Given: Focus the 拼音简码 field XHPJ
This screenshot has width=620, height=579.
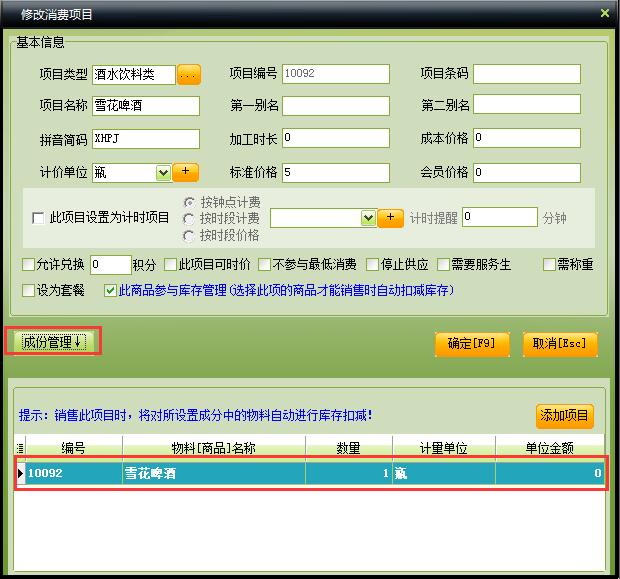Looking at the screenshot, I should coord(146,139).
